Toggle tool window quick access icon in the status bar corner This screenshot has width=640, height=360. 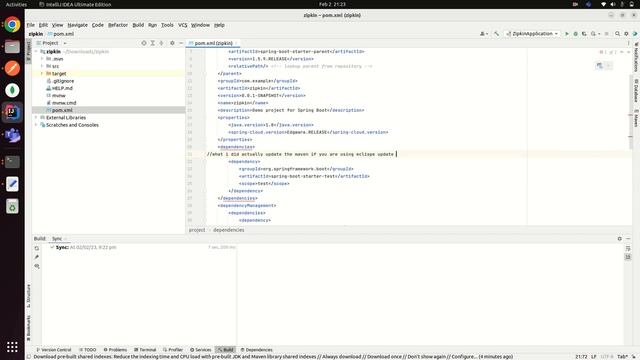29,357
